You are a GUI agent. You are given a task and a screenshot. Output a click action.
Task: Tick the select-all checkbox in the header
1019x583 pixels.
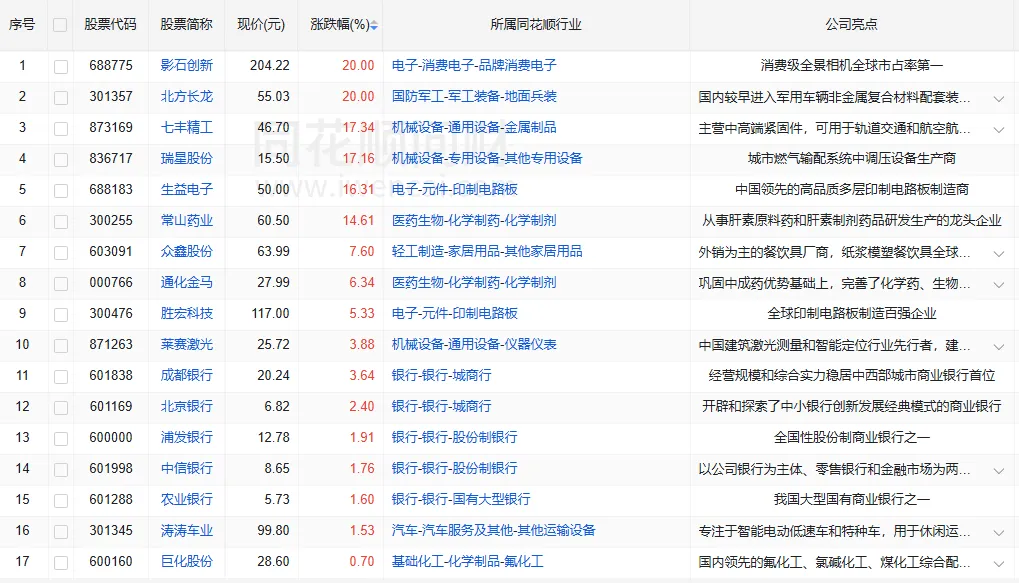click(60, 25)
